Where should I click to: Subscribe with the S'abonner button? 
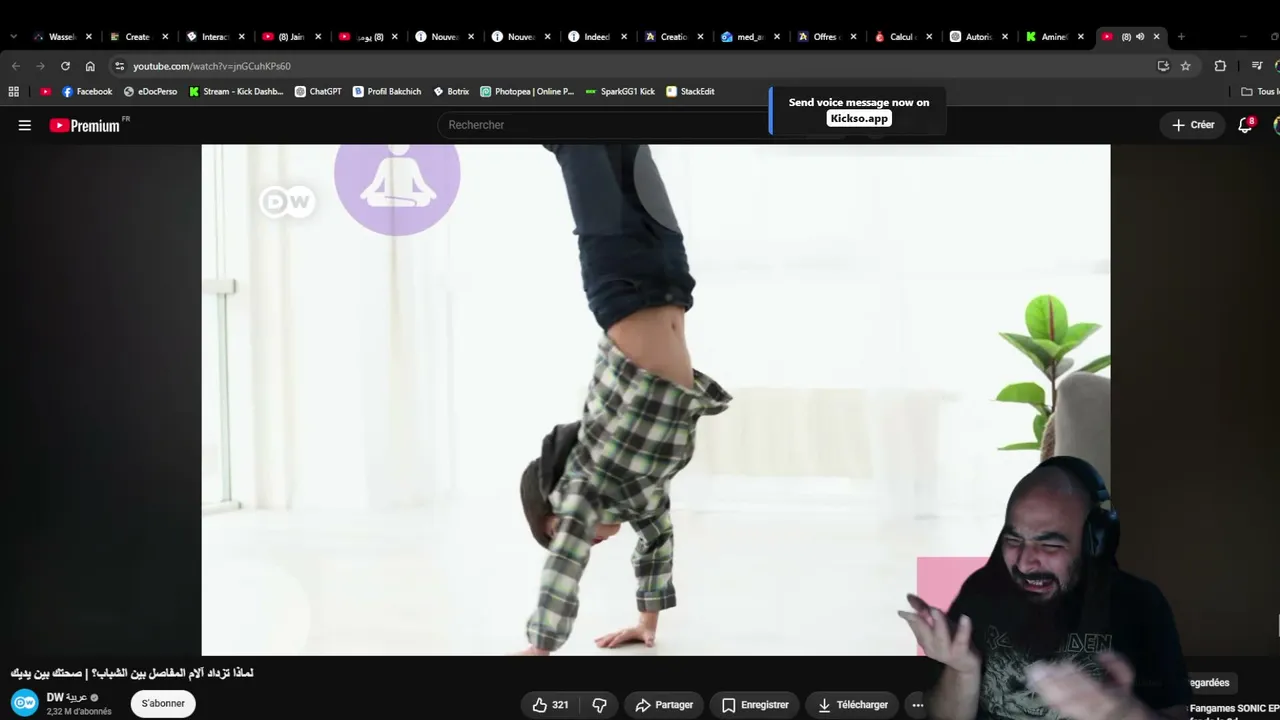coord(163,704)
